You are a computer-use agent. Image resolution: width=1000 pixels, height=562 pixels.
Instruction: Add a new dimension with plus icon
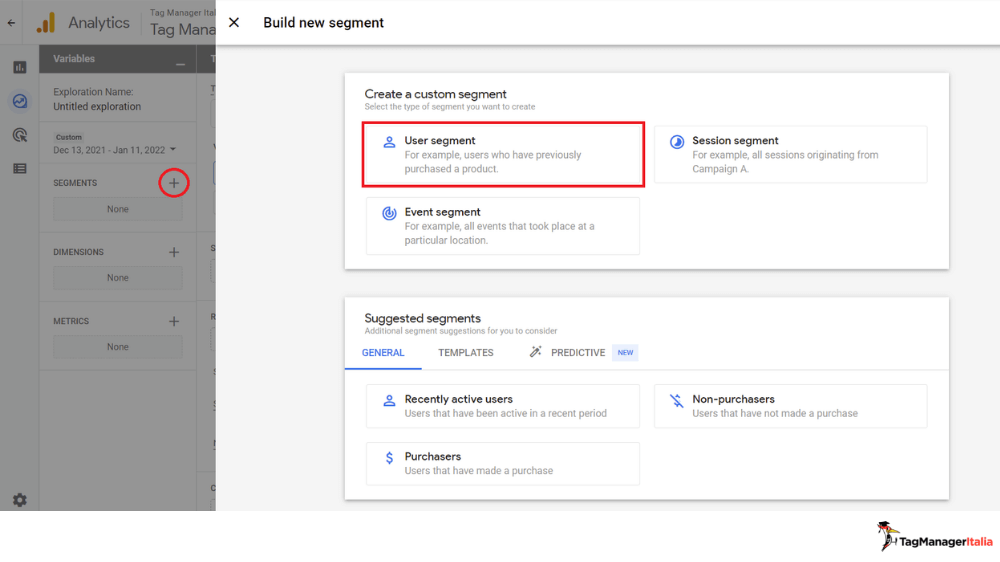click(x=173, y=252)
